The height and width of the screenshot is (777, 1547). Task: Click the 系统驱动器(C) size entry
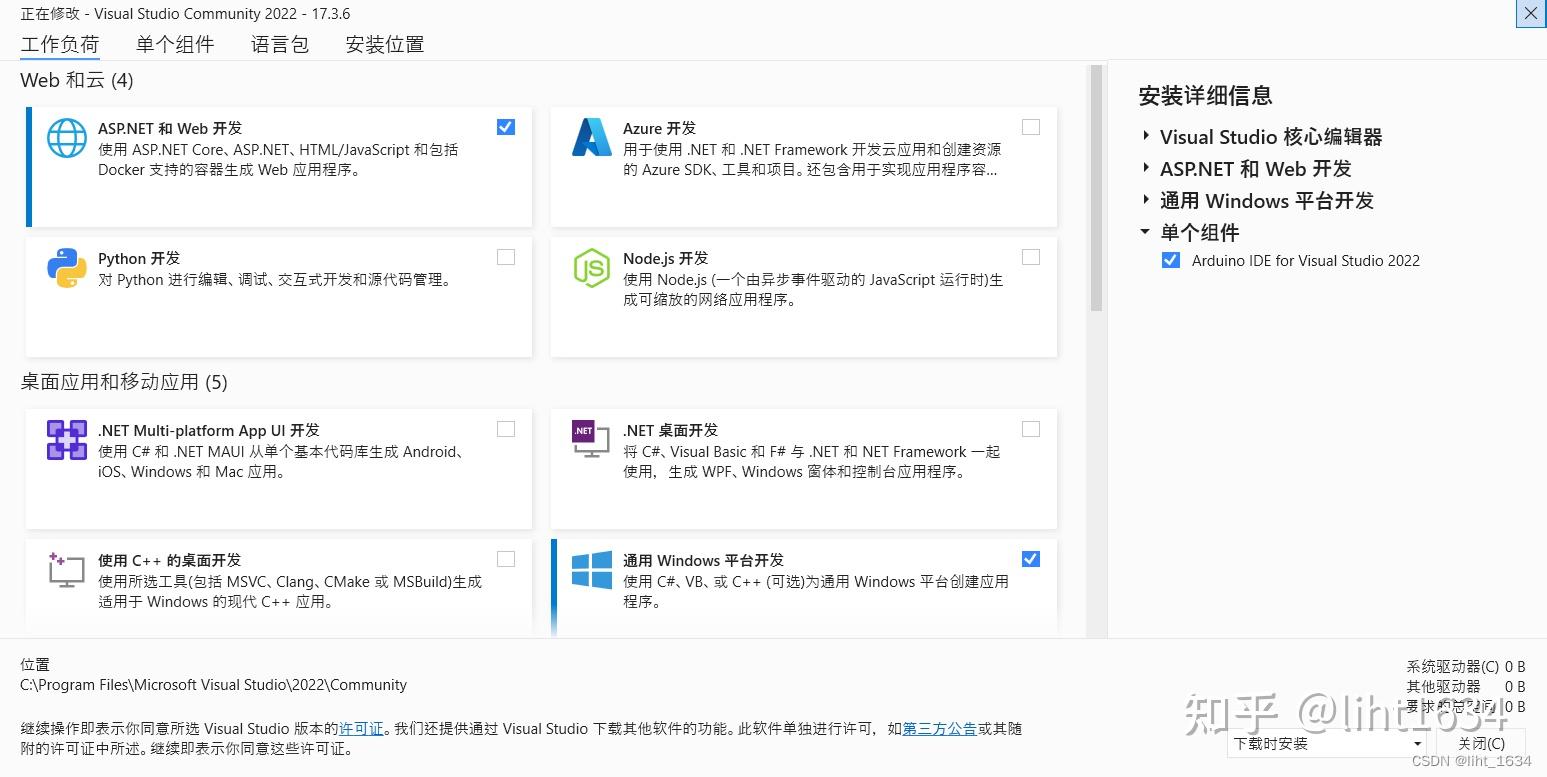click(x=1466, y=667)
